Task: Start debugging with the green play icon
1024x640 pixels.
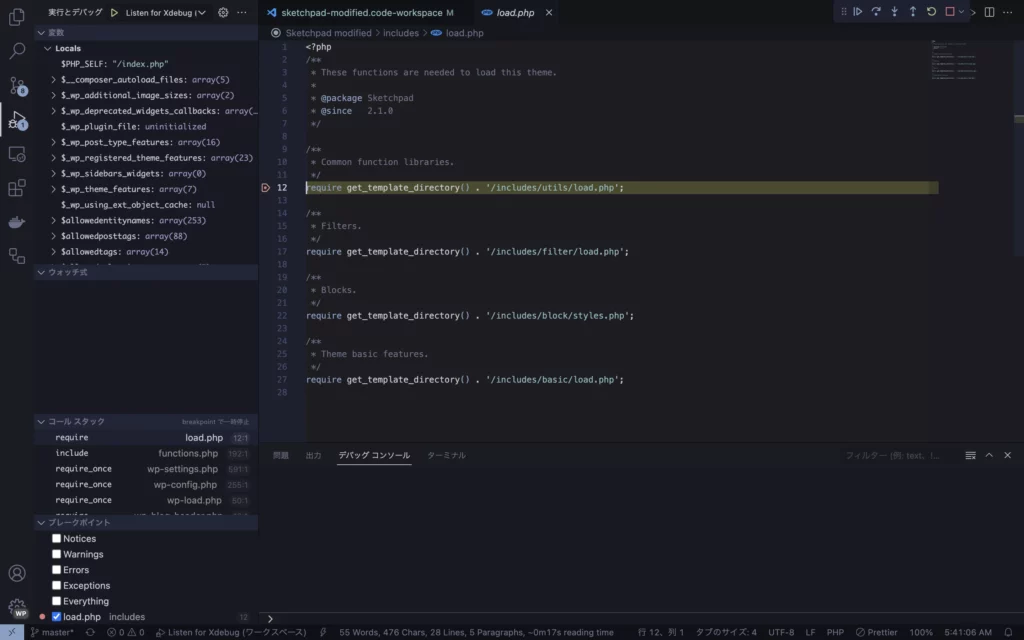Action: (114, 12)
